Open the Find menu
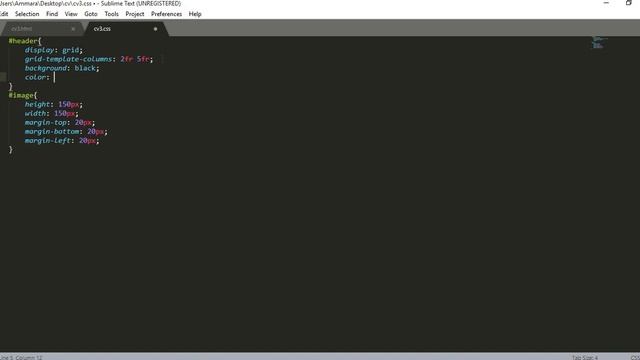This screenshot has width=640, height=360. [x=52, y=14]
